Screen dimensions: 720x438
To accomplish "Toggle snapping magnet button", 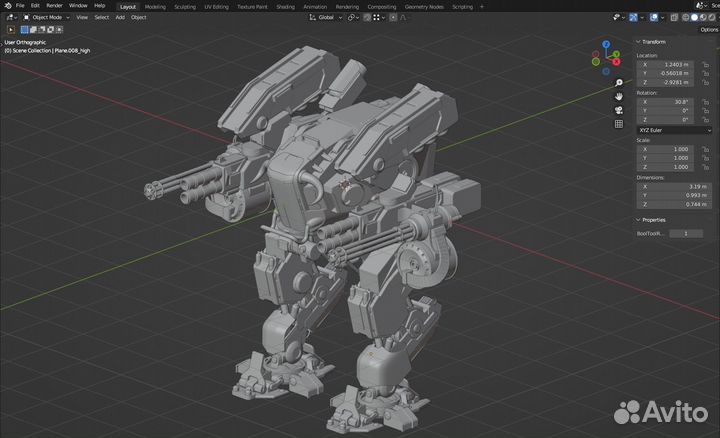I will point(367,17).
